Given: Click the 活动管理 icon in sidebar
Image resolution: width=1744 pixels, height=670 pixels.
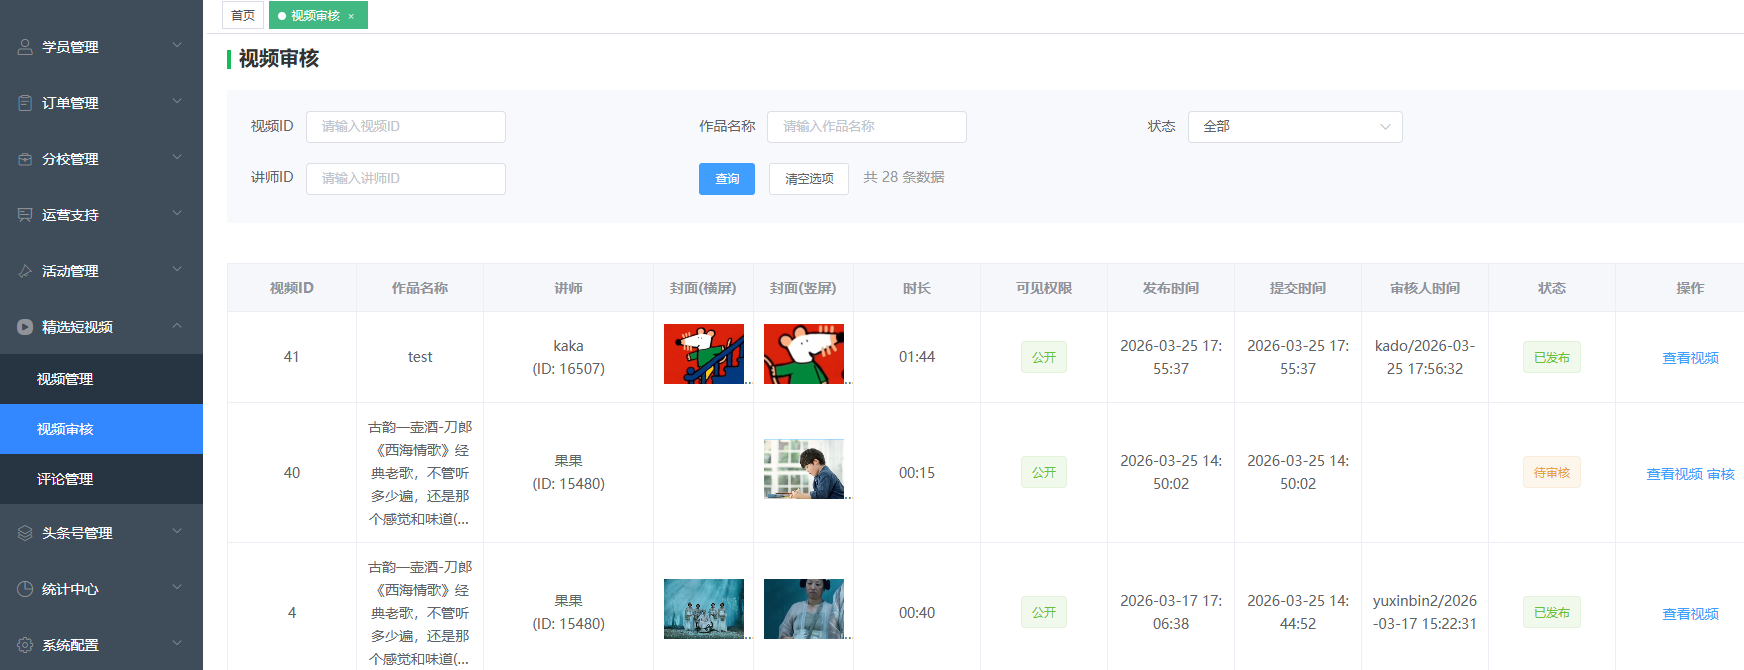Looking at the screenshot, I should point(25,271).
